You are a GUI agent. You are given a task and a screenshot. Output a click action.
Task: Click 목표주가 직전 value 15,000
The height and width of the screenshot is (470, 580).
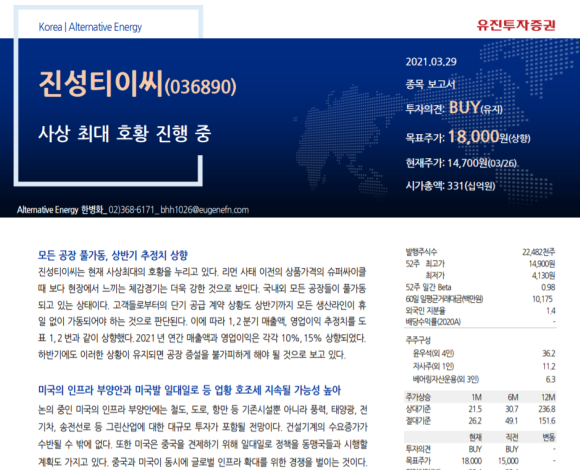pos(508,461)
